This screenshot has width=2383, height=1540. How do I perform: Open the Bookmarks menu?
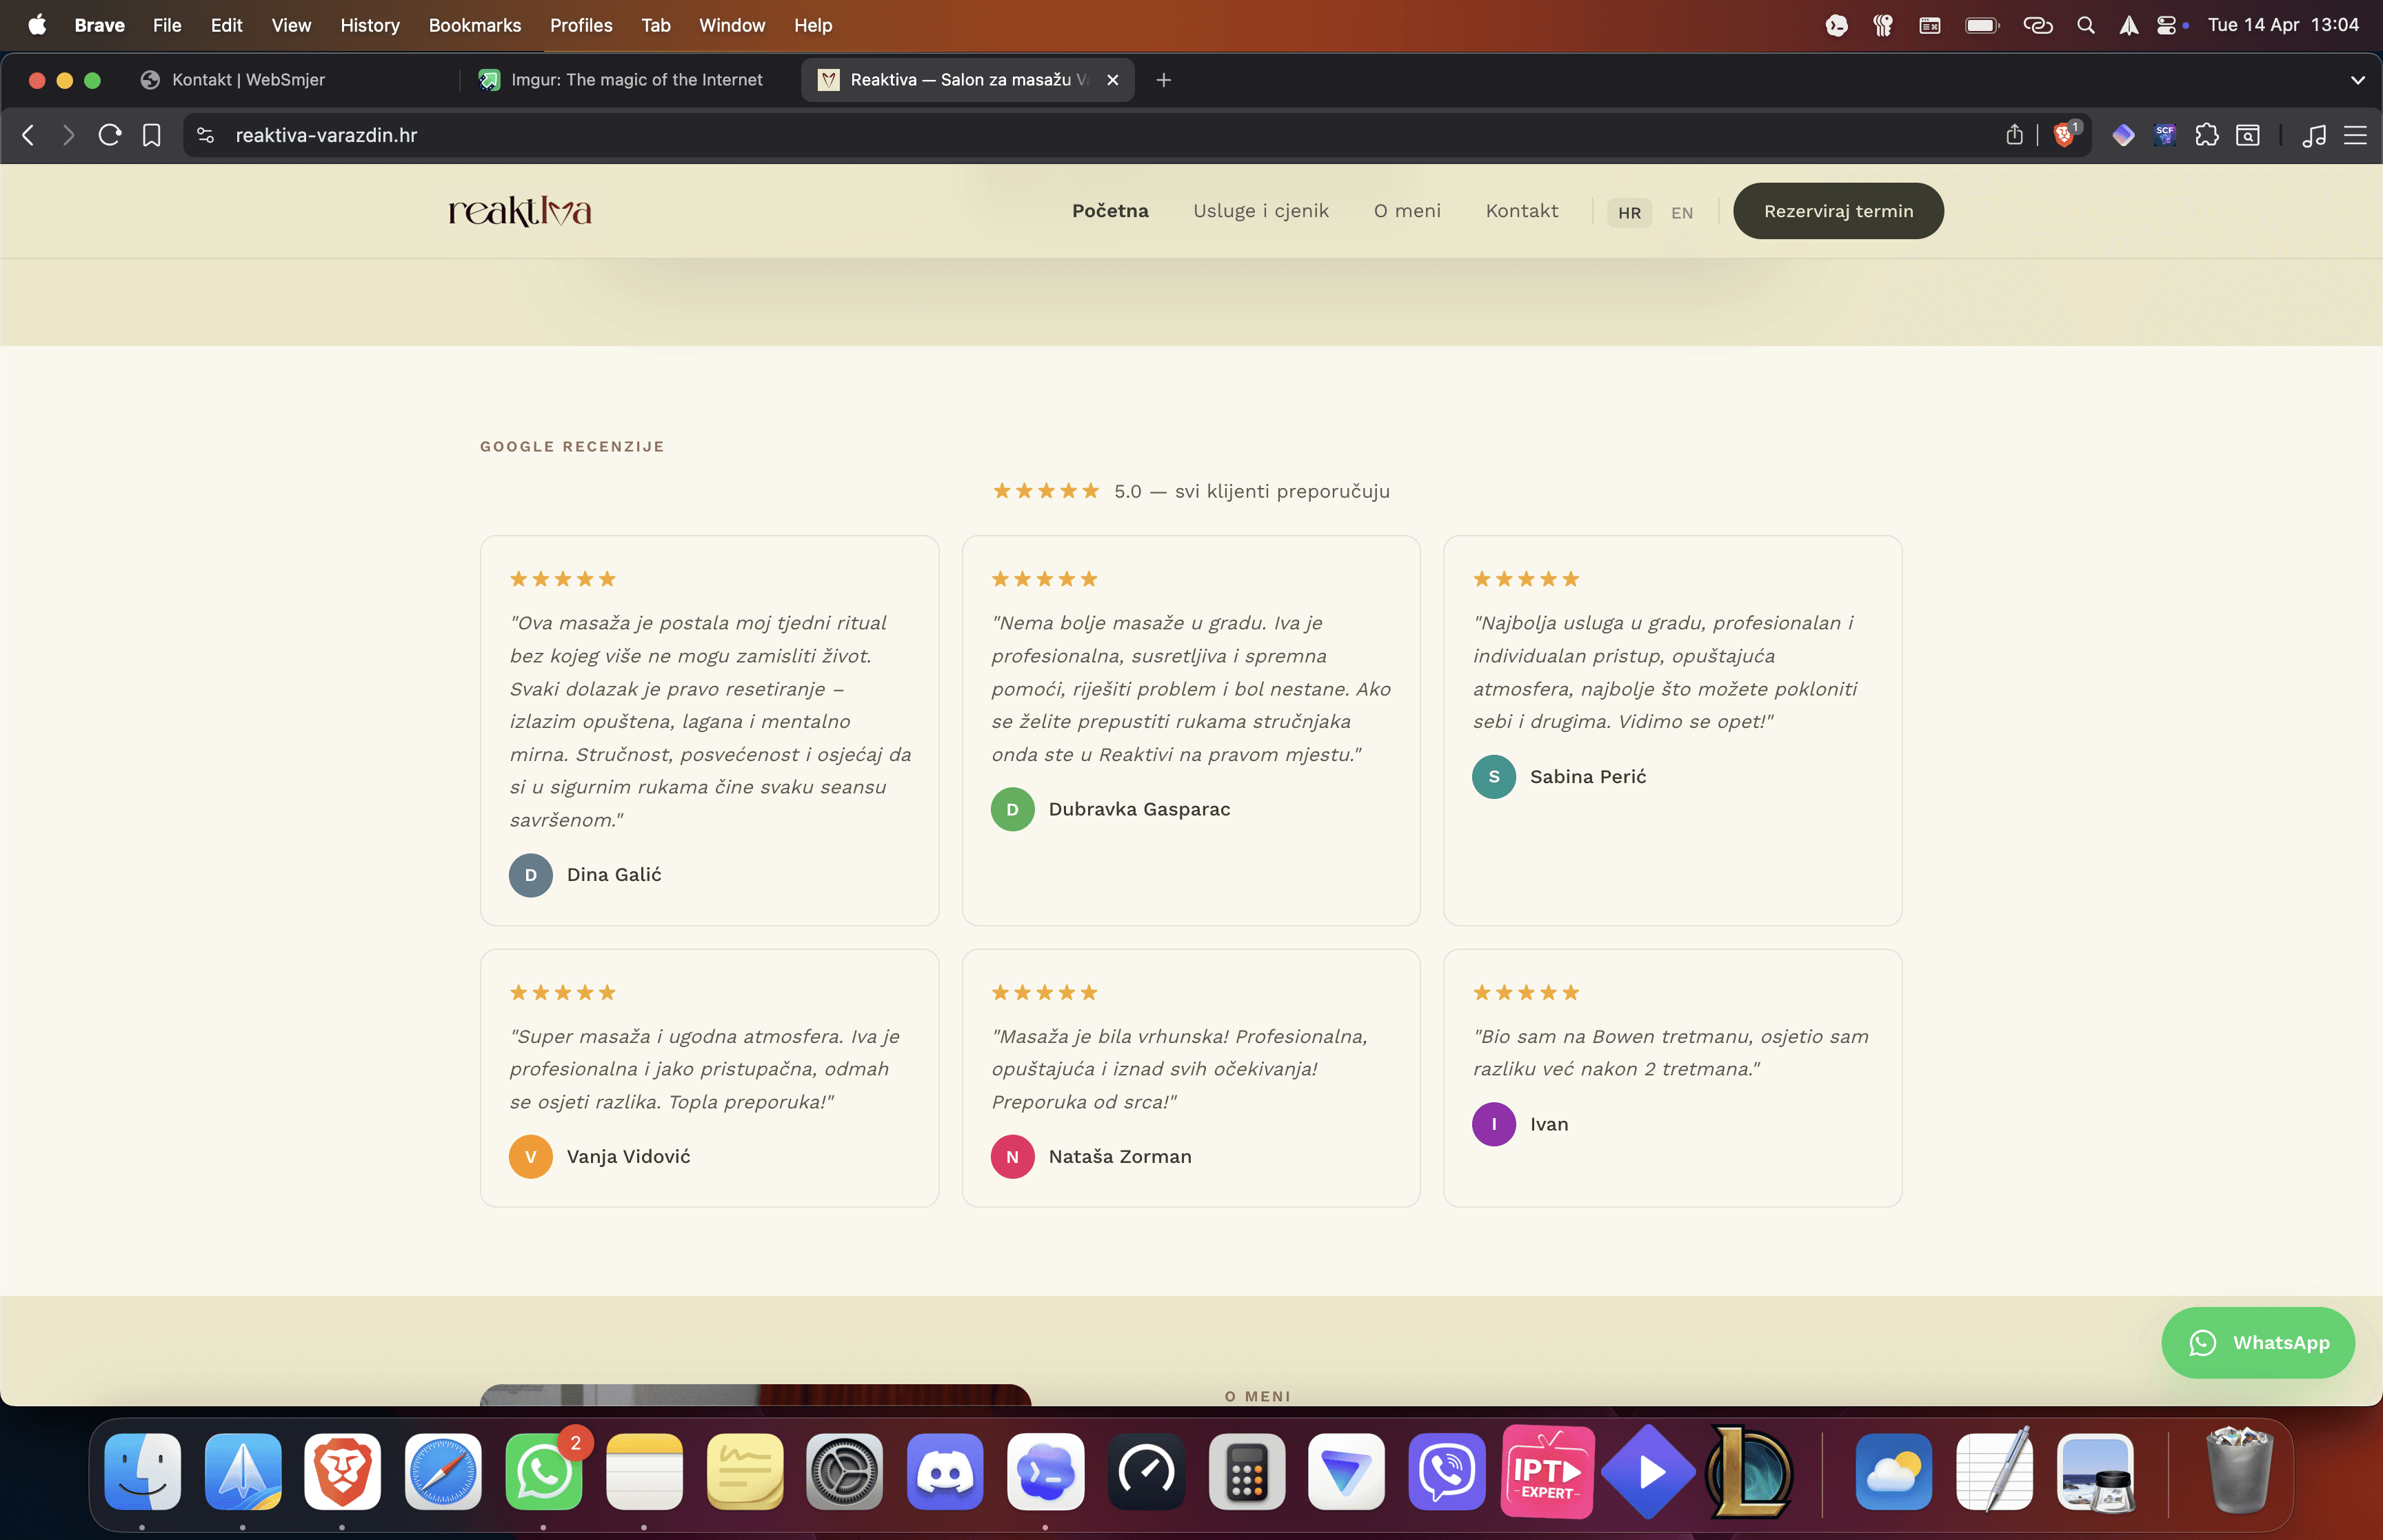(474, 25)
